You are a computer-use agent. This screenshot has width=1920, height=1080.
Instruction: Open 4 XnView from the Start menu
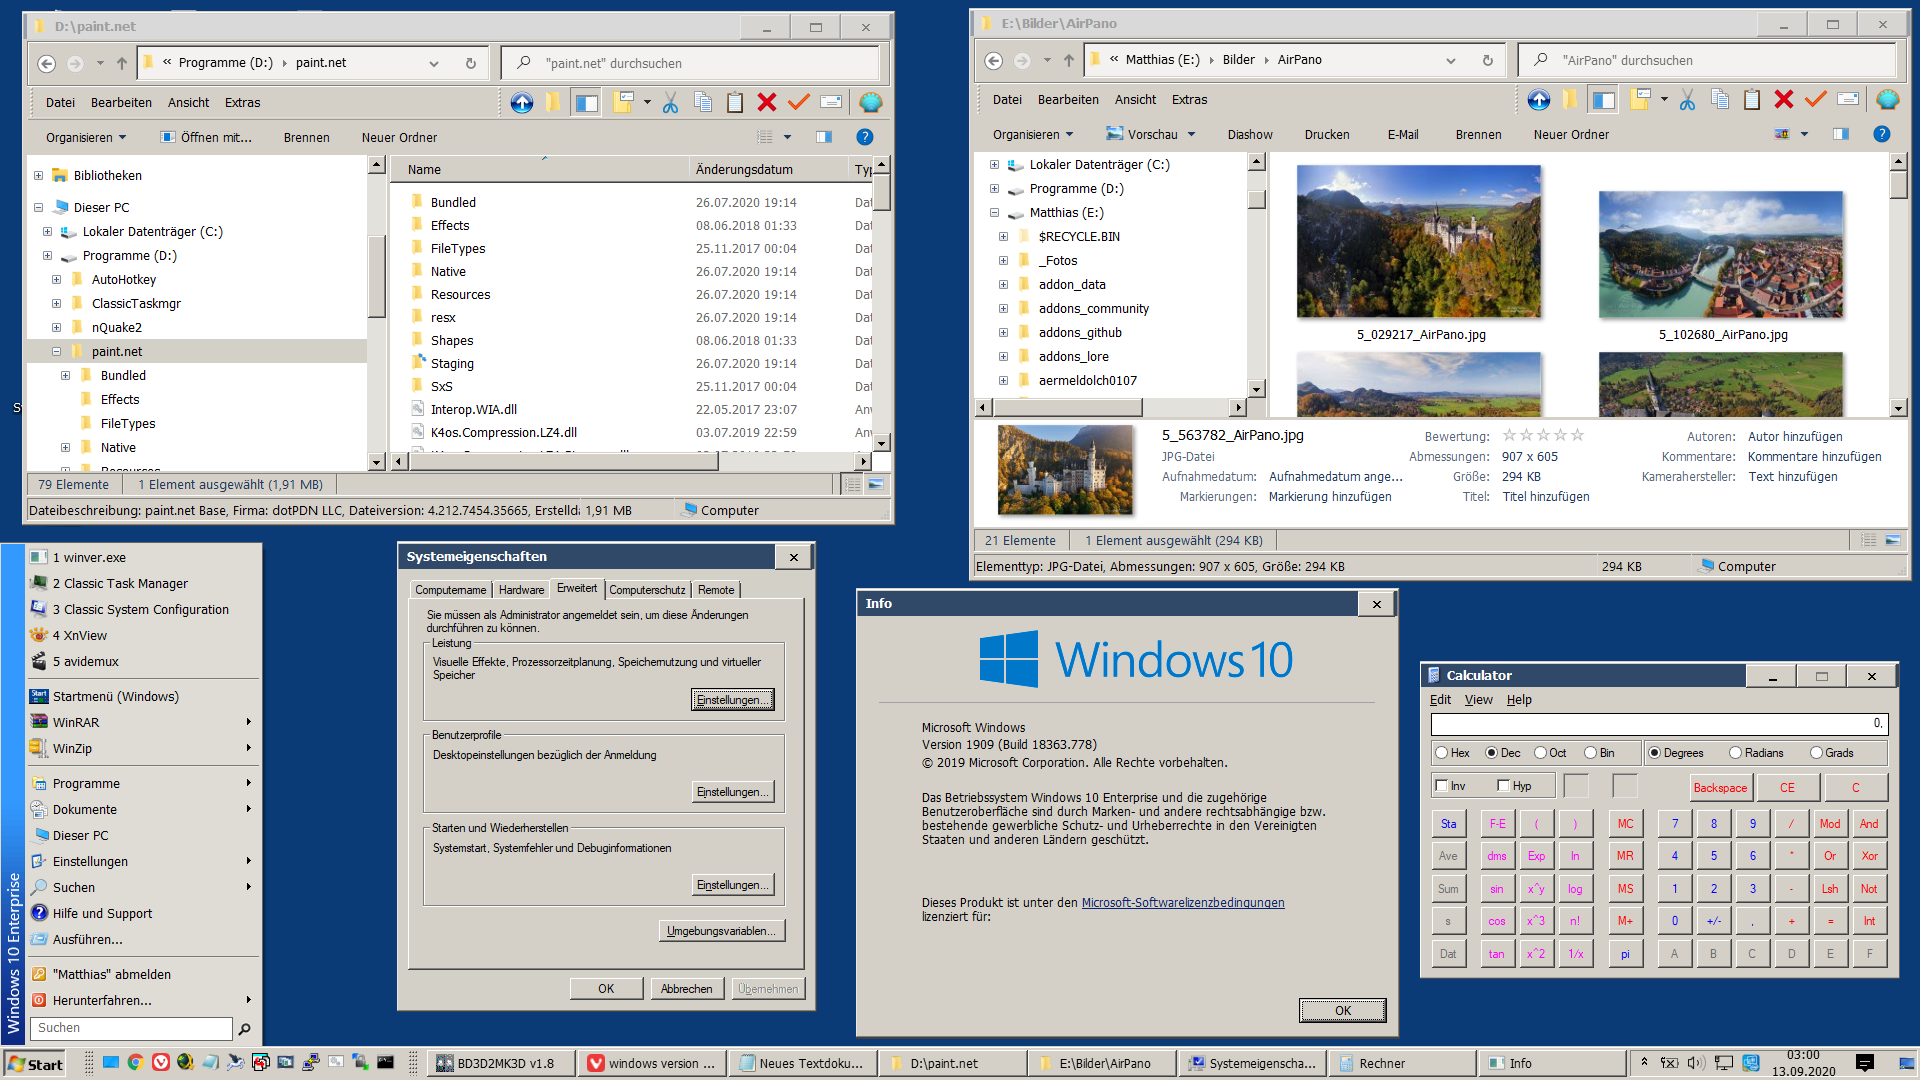(79, 635)
